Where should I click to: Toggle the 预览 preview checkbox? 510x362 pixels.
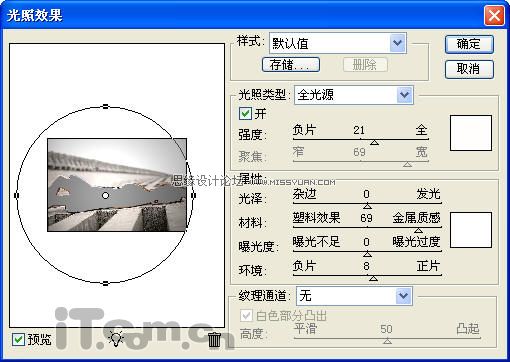click(18, 339)
